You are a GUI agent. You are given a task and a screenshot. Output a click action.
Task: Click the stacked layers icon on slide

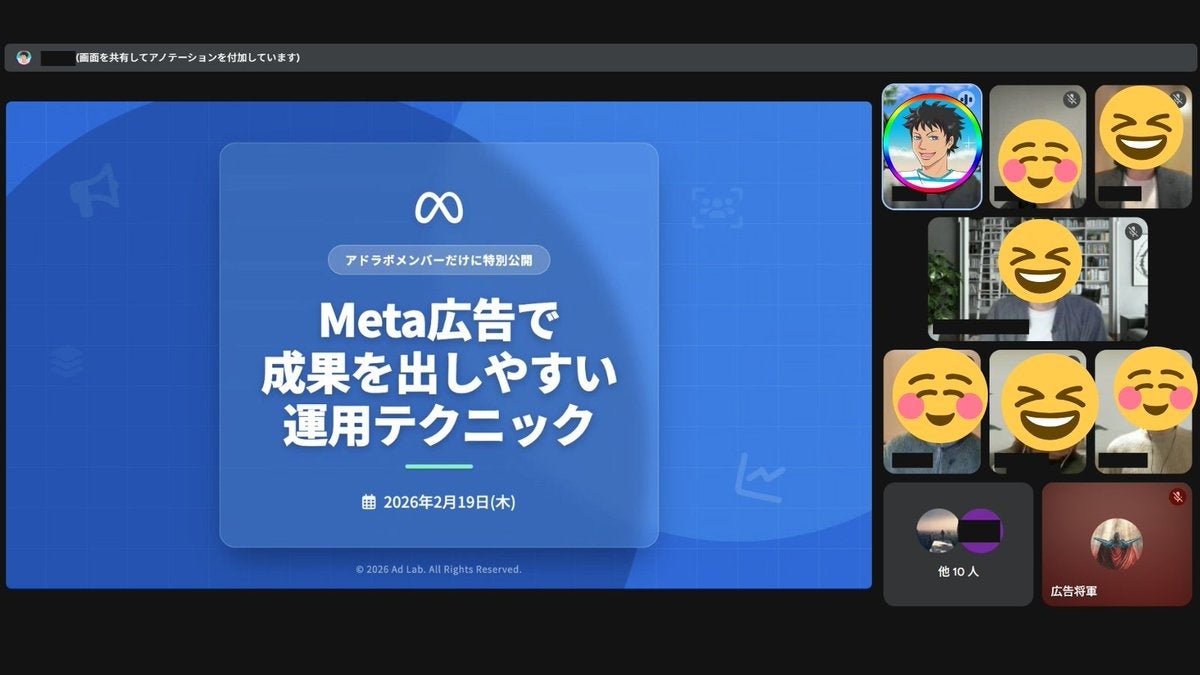(67, 362)
